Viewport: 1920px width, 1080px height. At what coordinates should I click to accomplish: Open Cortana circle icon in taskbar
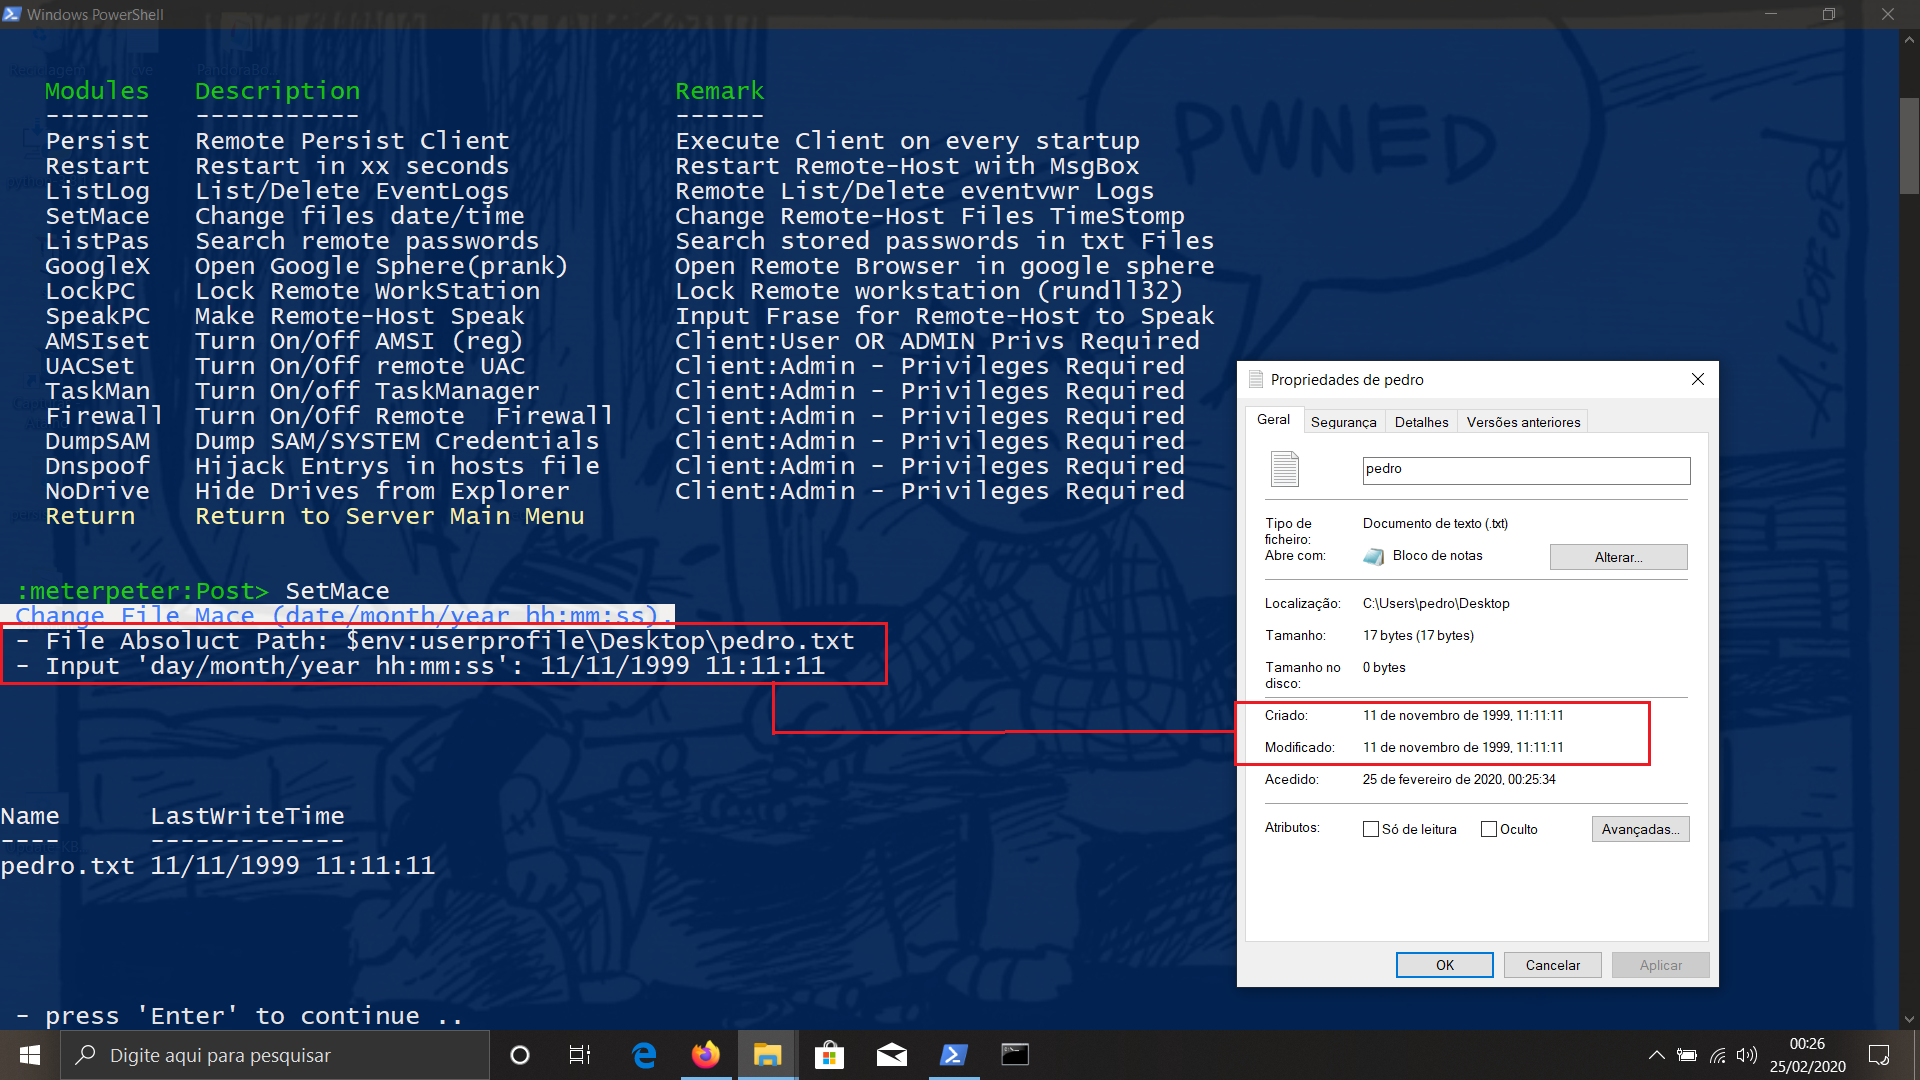pyautogui.click(x=520, y=1055)
